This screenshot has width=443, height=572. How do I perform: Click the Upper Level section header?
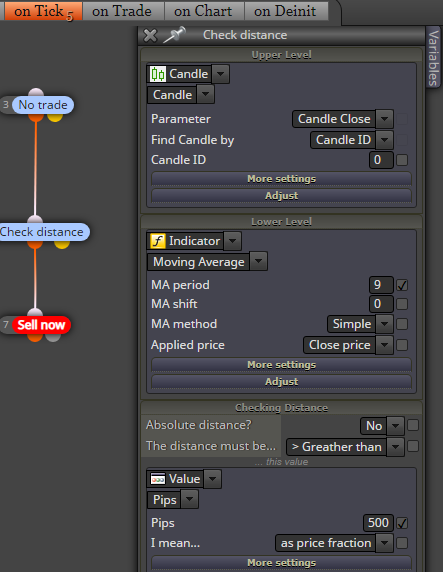tap(281, 55)
